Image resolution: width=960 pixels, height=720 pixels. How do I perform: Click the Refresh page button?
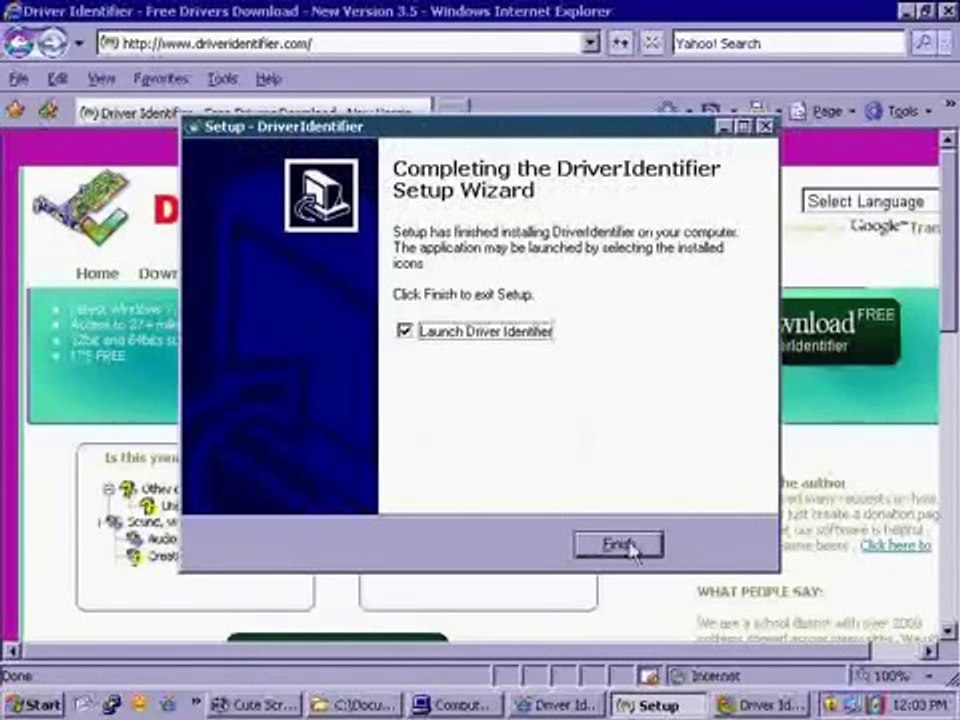point(620,43)
